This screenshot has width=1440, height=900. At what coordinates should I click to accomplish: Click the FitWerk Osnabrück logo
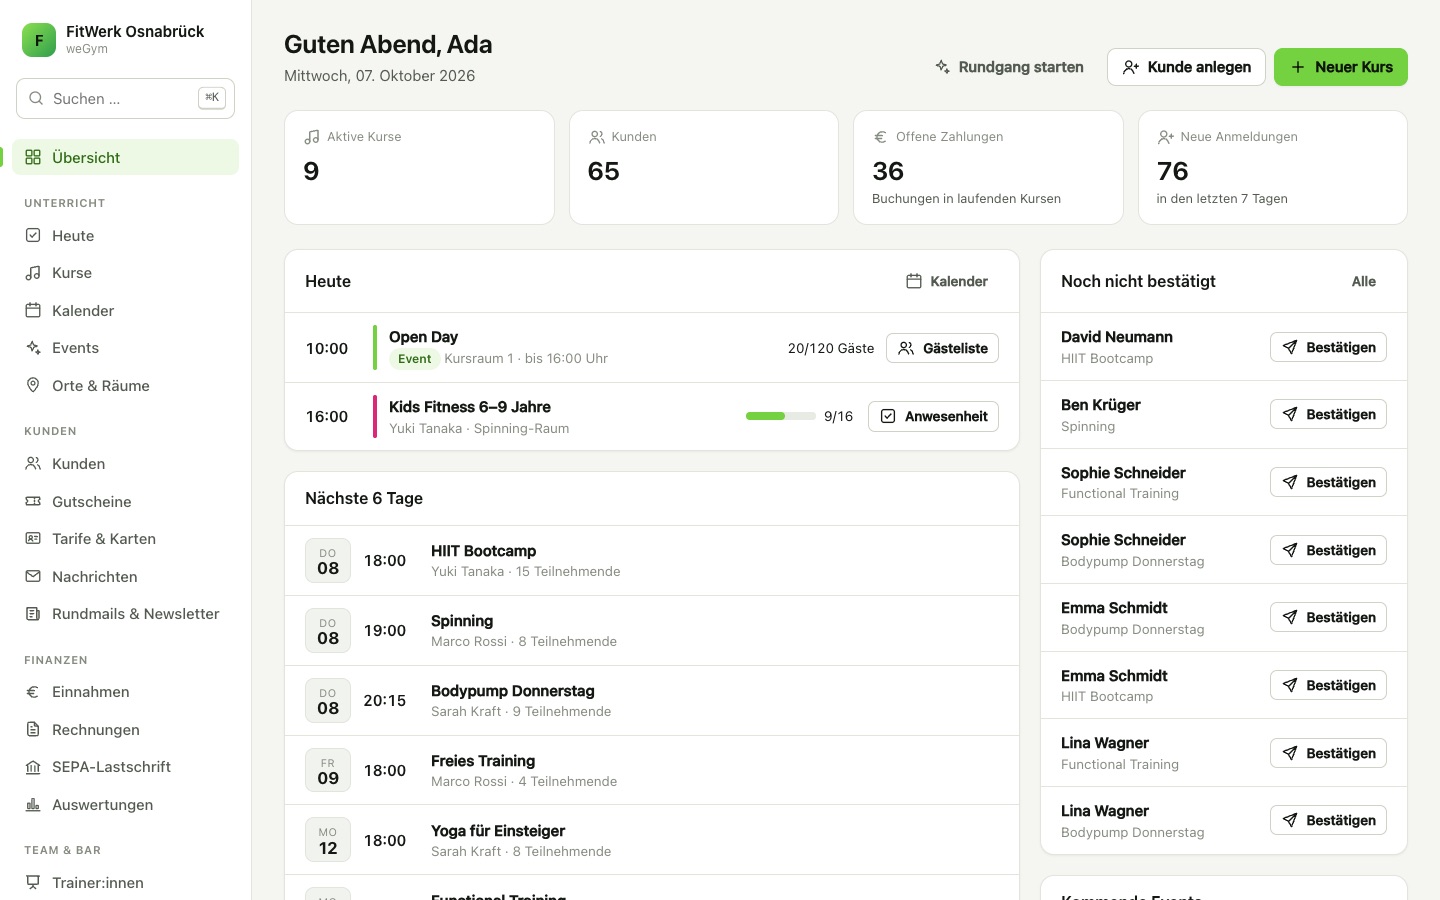pos(39,40)
